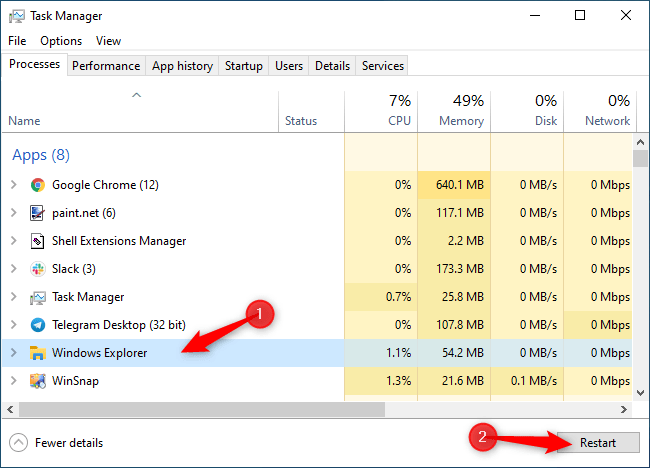The width and height of the screenshot is (650, 468).
Task: Click WinSnap's 0.1 MB/s disk value
Action: point(534,381)
